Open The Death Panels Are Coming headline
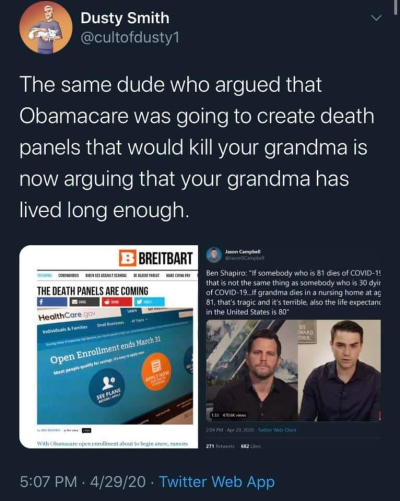 pyautogui.click(x=93, y=291)
